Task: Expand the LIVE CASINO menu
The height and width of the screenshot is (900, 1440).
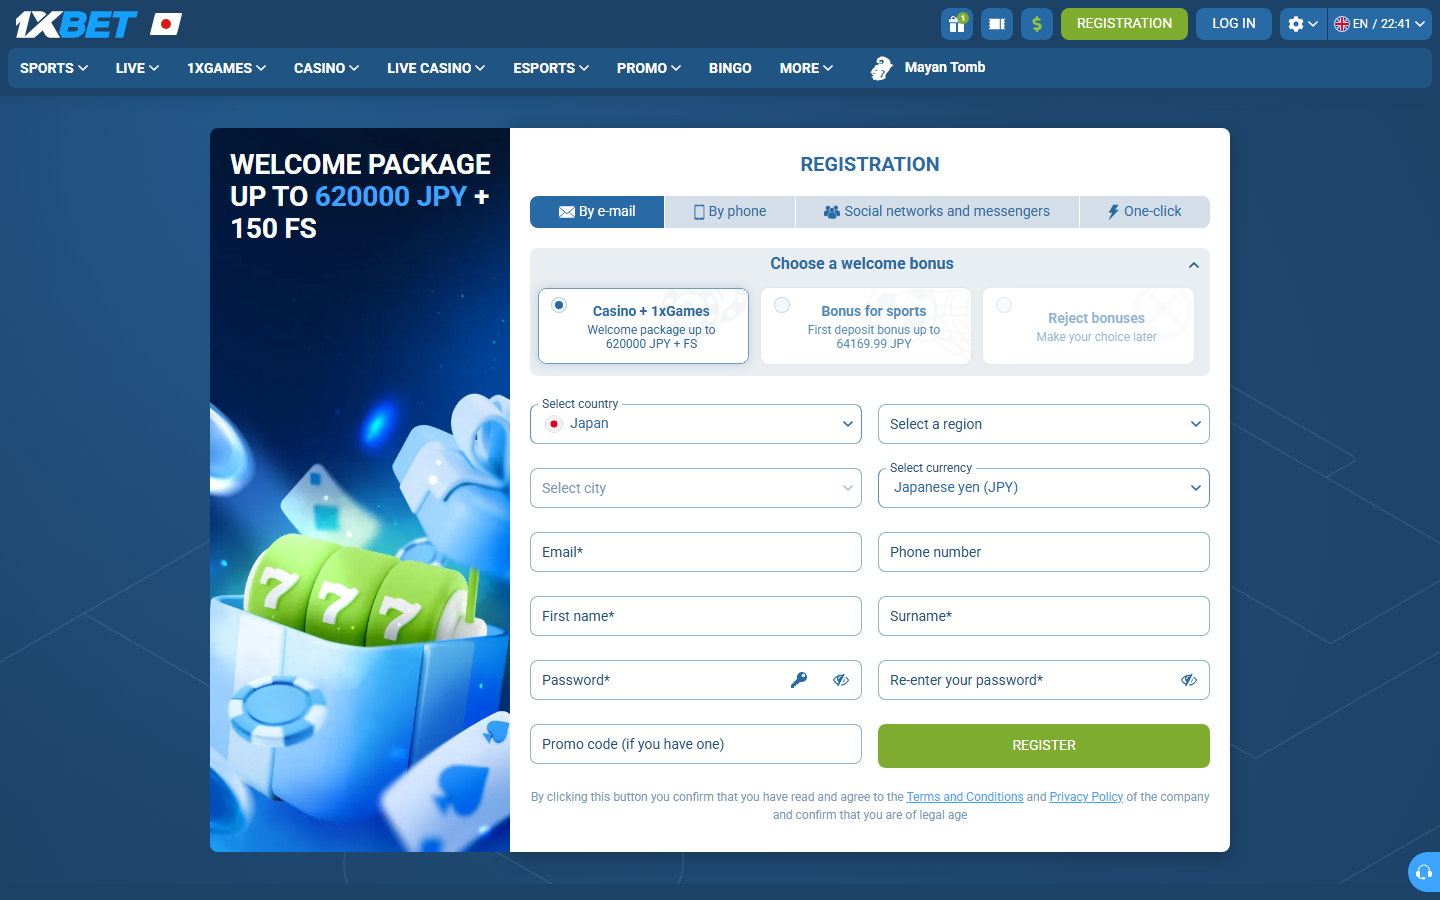Action: [x=436, y=68]
